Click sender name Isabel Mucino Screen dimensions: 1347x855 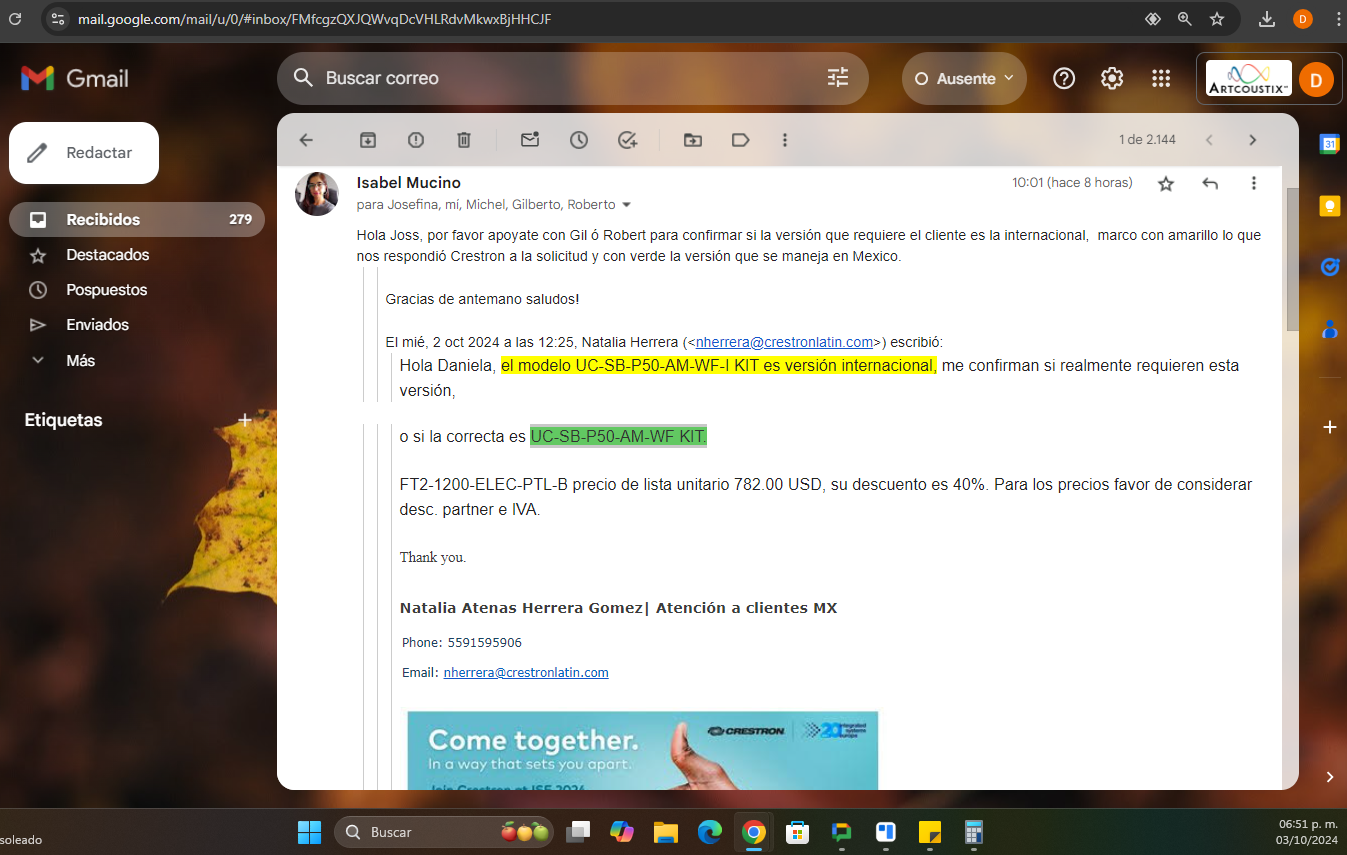(x=409, y=183)
